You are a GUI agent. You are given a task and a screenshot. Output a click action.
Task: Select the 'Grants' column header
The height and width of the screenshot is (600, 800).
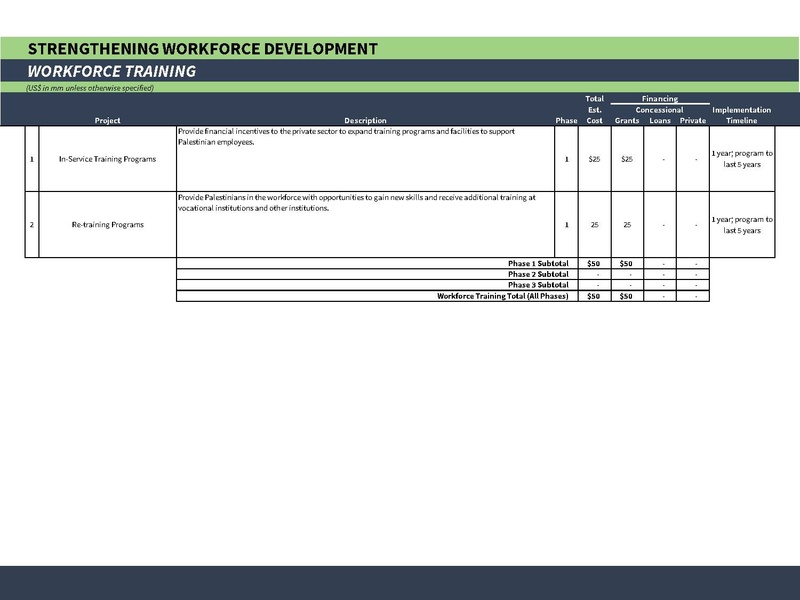(x=627, y=120)
